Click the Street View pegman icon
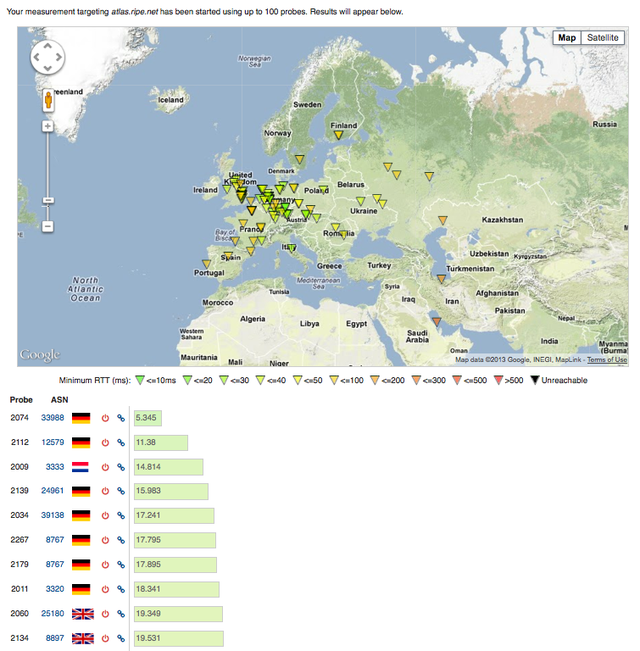Viewport: 640px width, 651px height. point(48,100)
